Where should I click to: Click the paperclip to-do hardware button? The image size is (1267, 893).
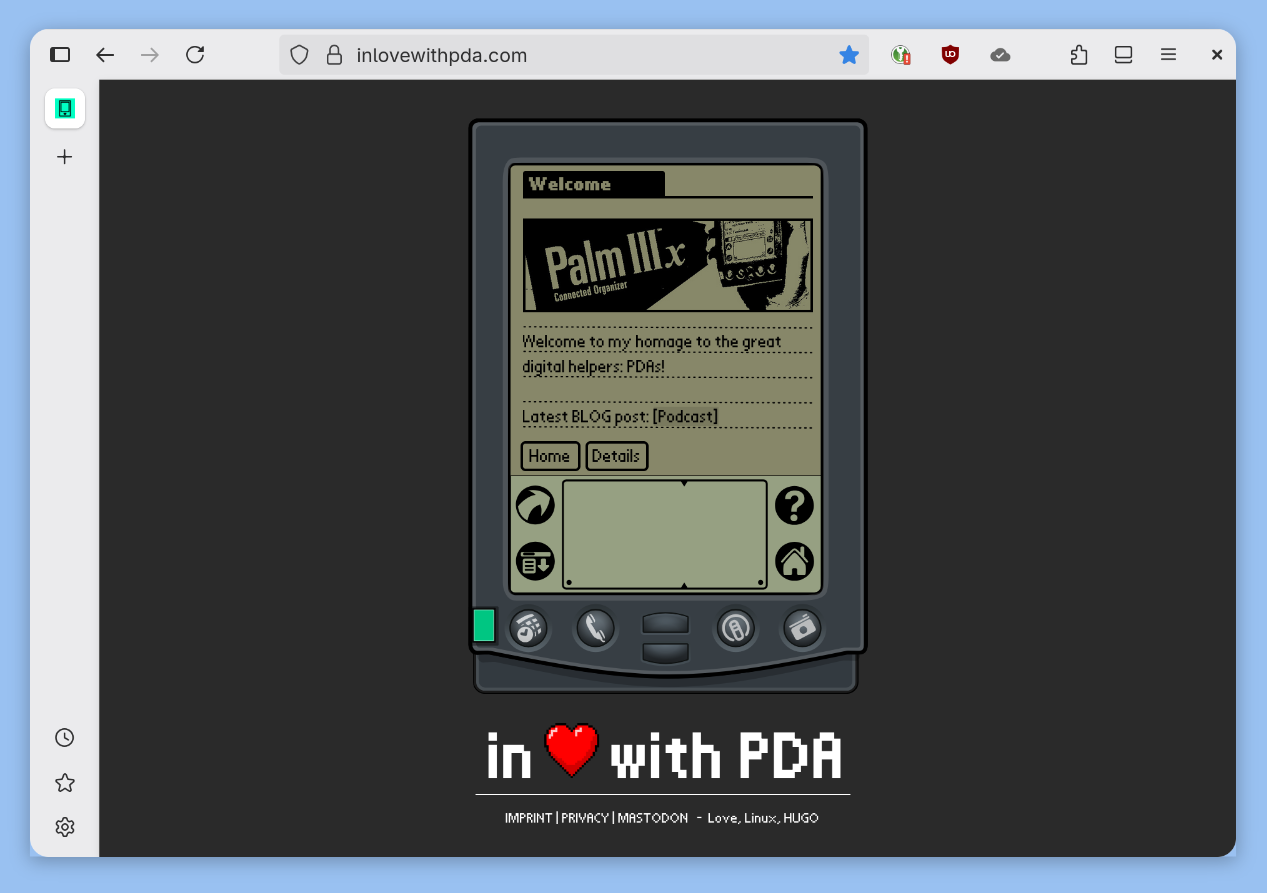click(x=735, y=628)
